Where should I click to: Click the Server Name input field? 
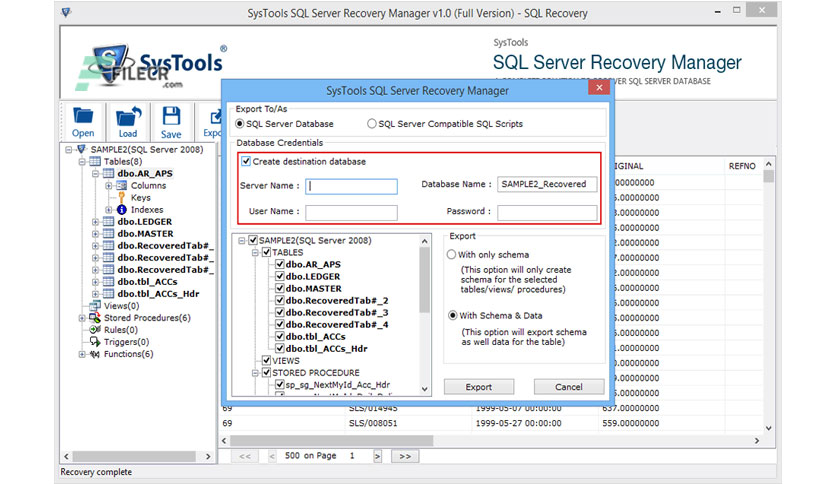coord(351,186)
